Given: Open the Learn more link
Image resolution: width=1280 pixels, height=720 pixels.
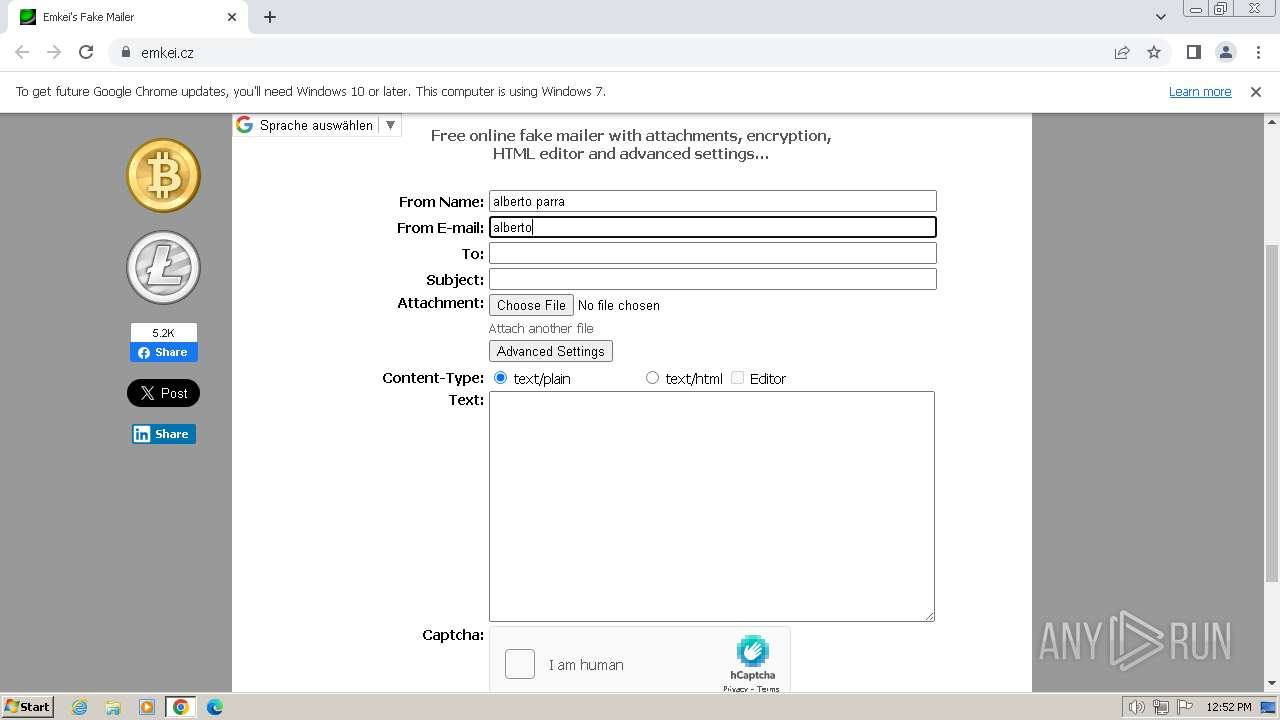Looking at the screenshot, I should click(1200, 91).
